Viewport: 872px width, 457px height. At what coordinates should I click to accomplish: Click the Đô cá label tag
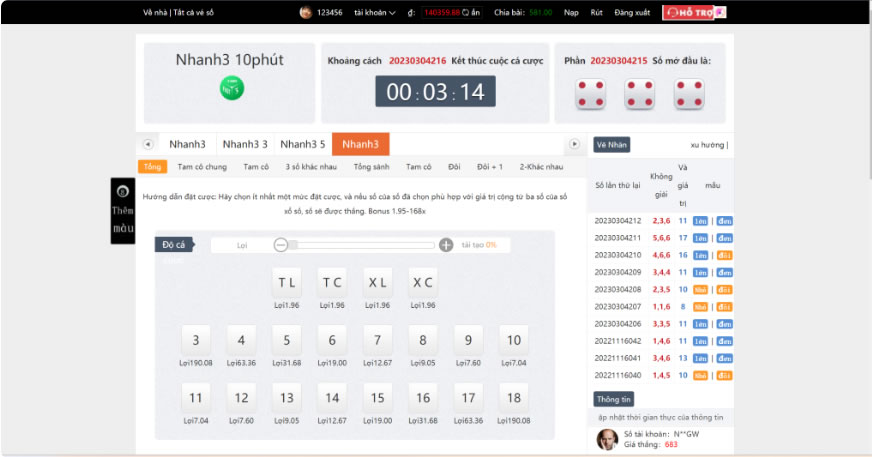point(174,245)
